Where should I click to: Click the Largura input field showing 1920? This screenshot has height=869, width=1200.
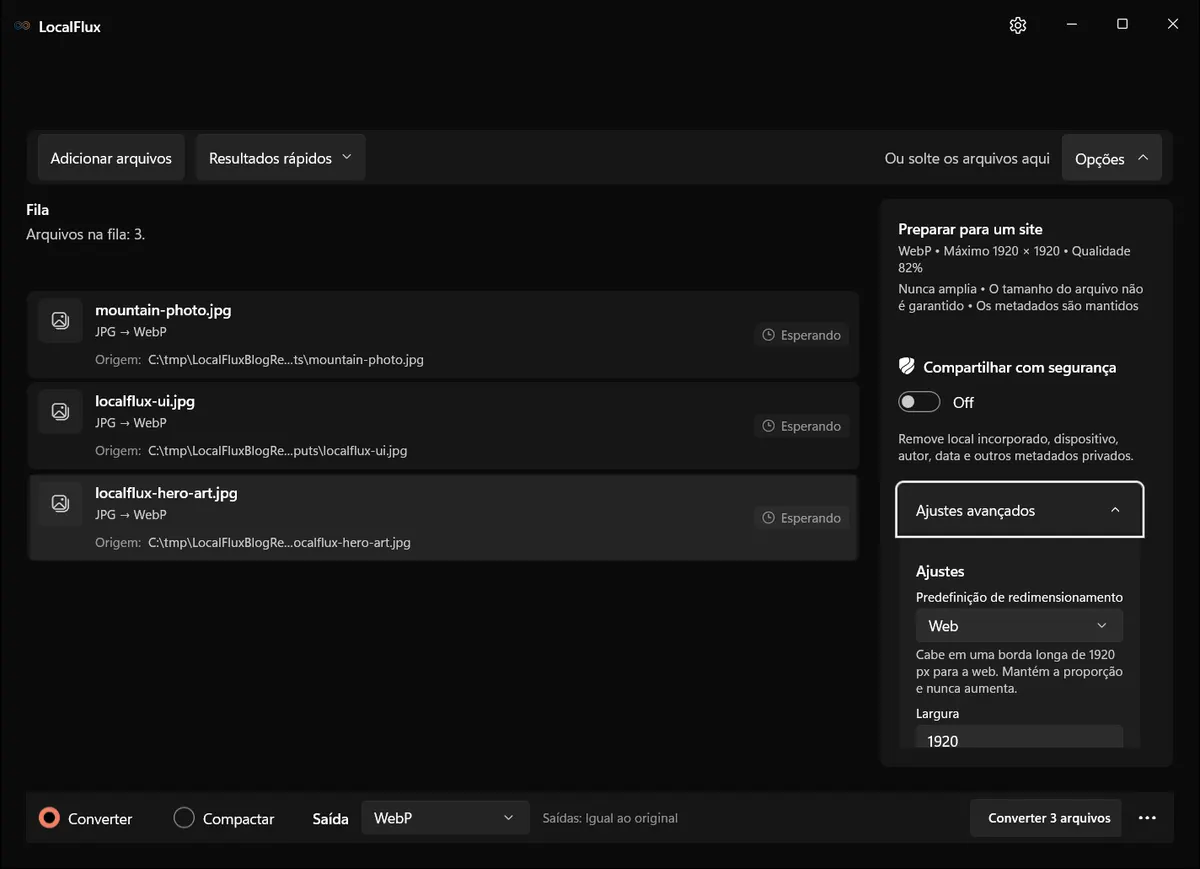[x=1019, y=738]
